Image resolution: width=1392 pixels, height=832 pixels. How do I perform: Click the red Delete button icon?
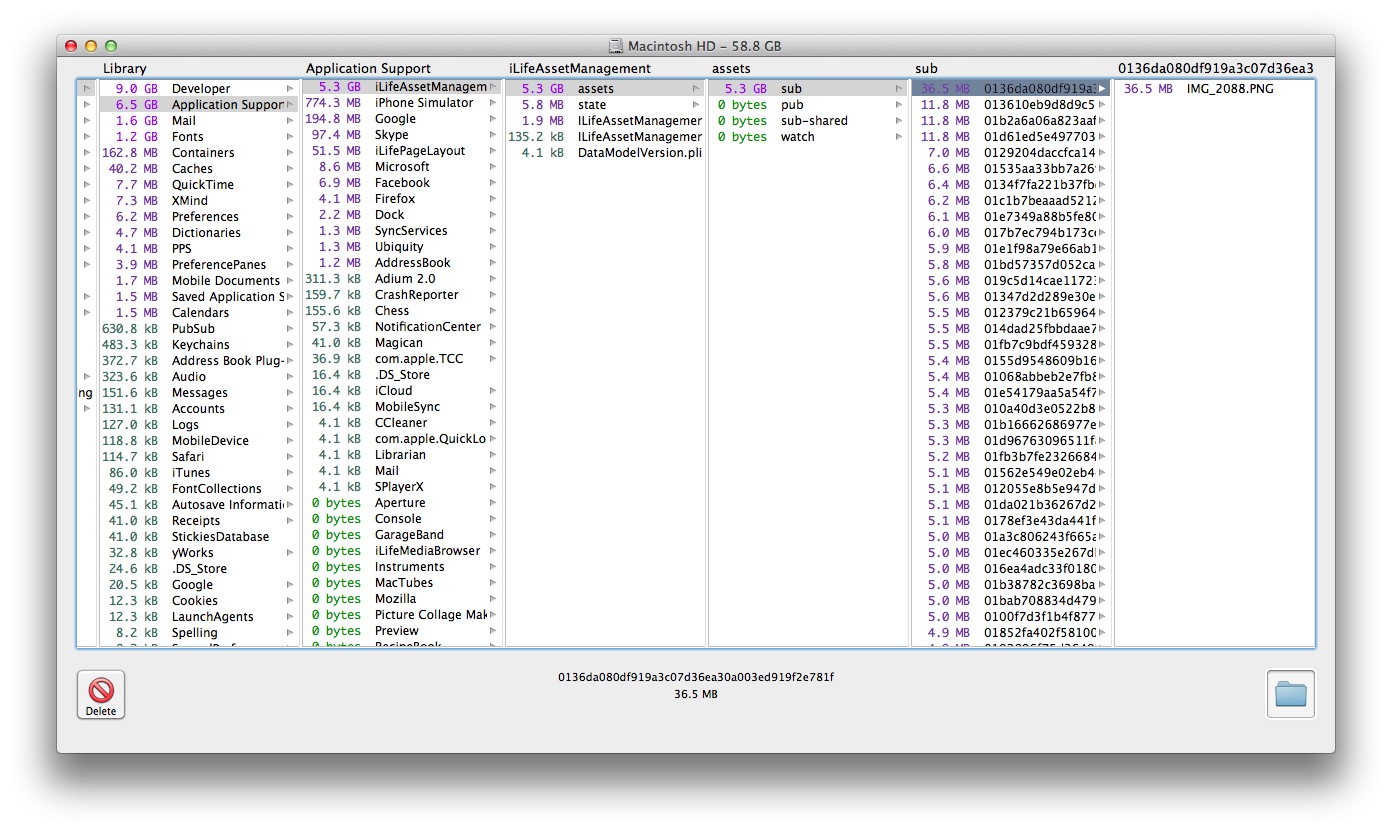[101, 690]
